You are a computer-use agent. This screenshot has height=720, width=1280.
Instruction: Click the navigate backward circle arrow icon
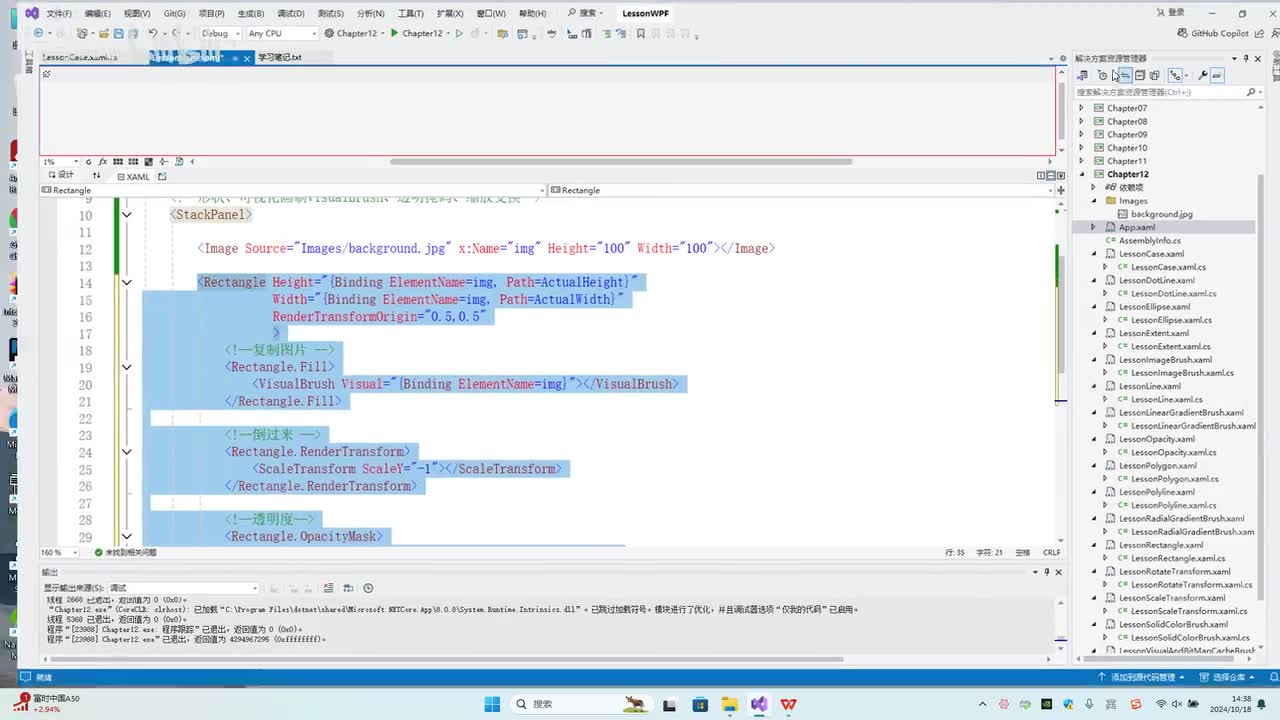(x=39, y=33)
